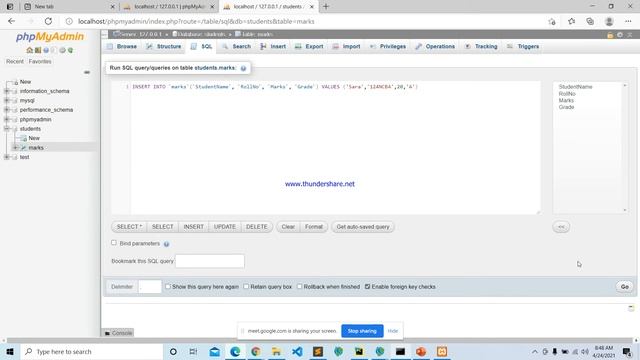640x360 pixels.
Task: Click Get auto-saved query button
Action: pos(363,227)
